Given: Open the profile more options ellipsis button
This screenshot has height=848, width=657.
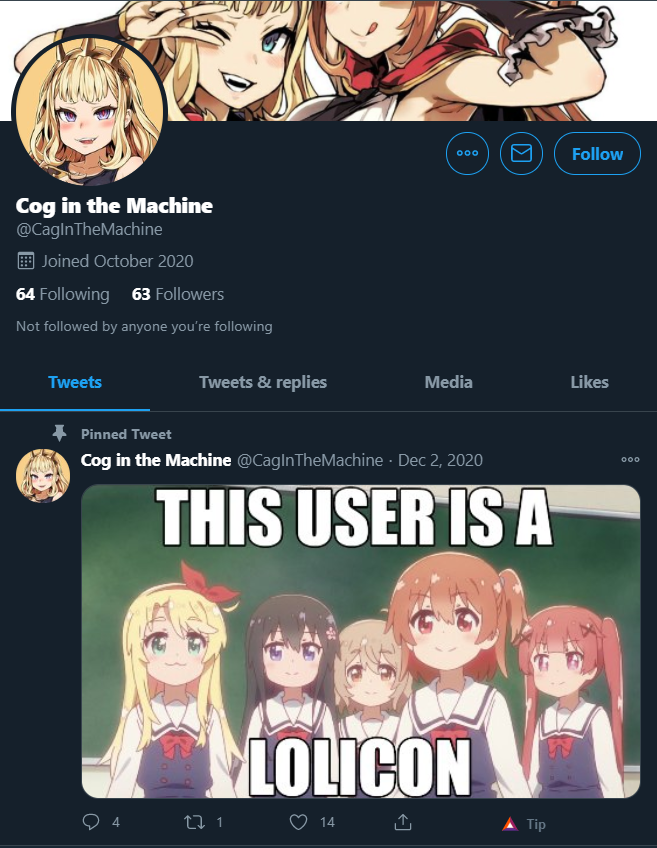Looking at the screenshot, I should coord(467,154).
